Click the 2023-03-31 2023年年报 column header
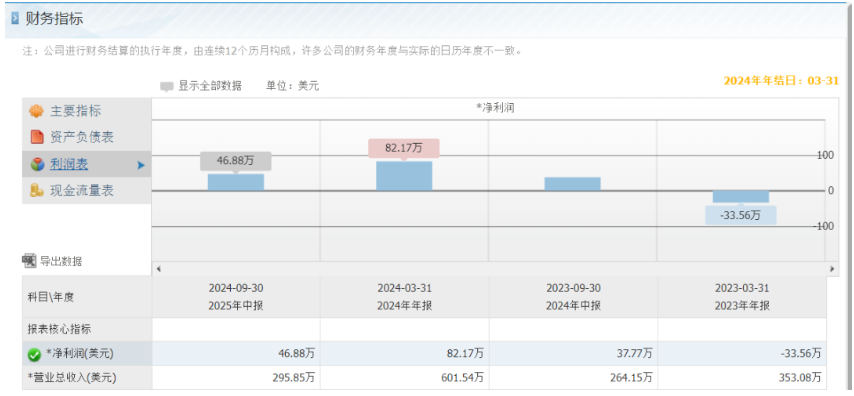This screenshot has width=854, height=396. coord(742,297)
